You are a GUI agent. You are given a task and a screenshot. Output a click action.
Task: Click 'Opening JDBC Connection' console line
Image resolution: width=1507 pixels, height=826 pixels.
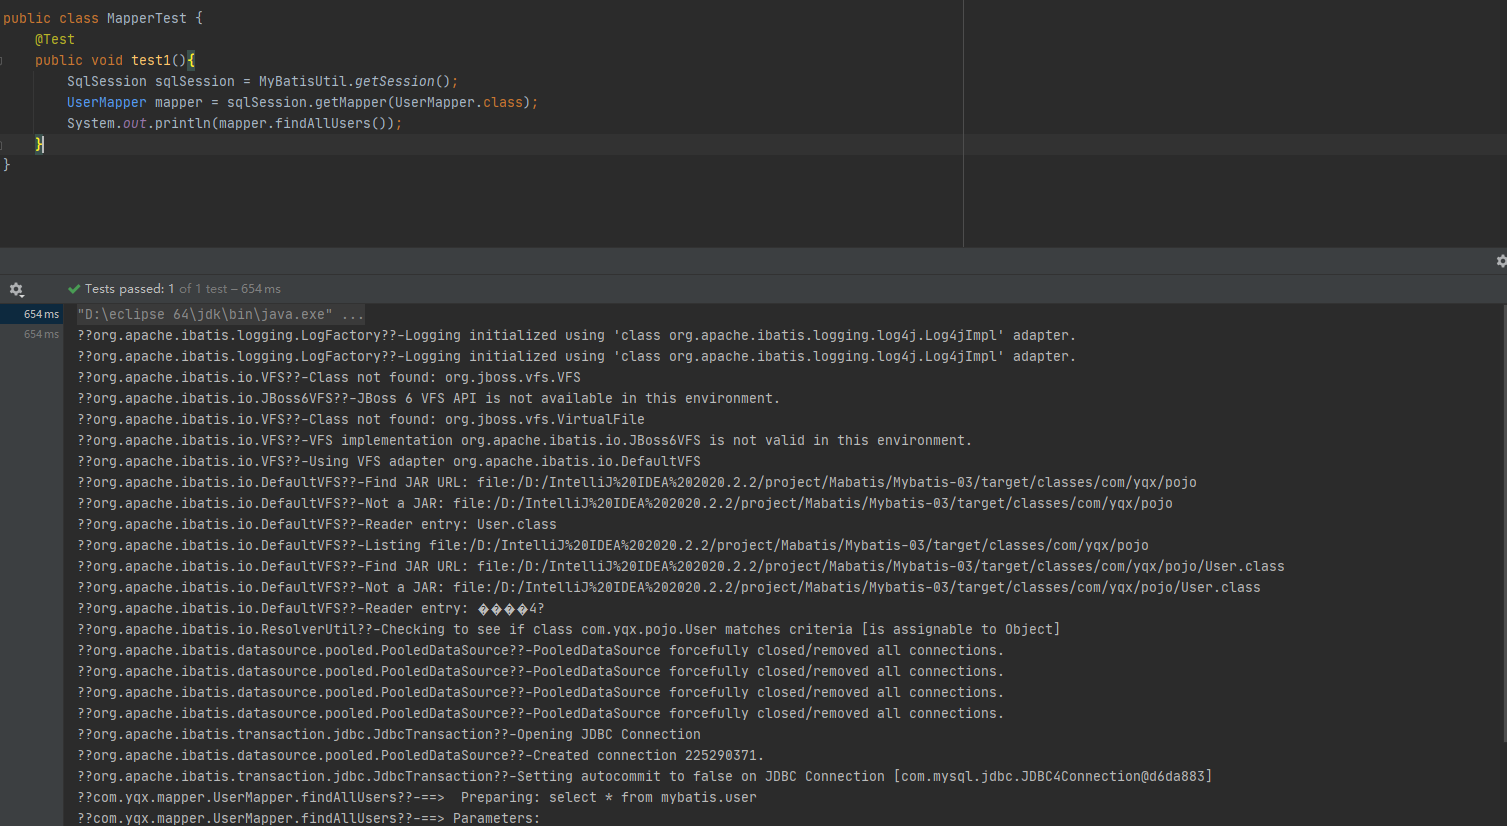pyautogui.click(x=389, y=734)
